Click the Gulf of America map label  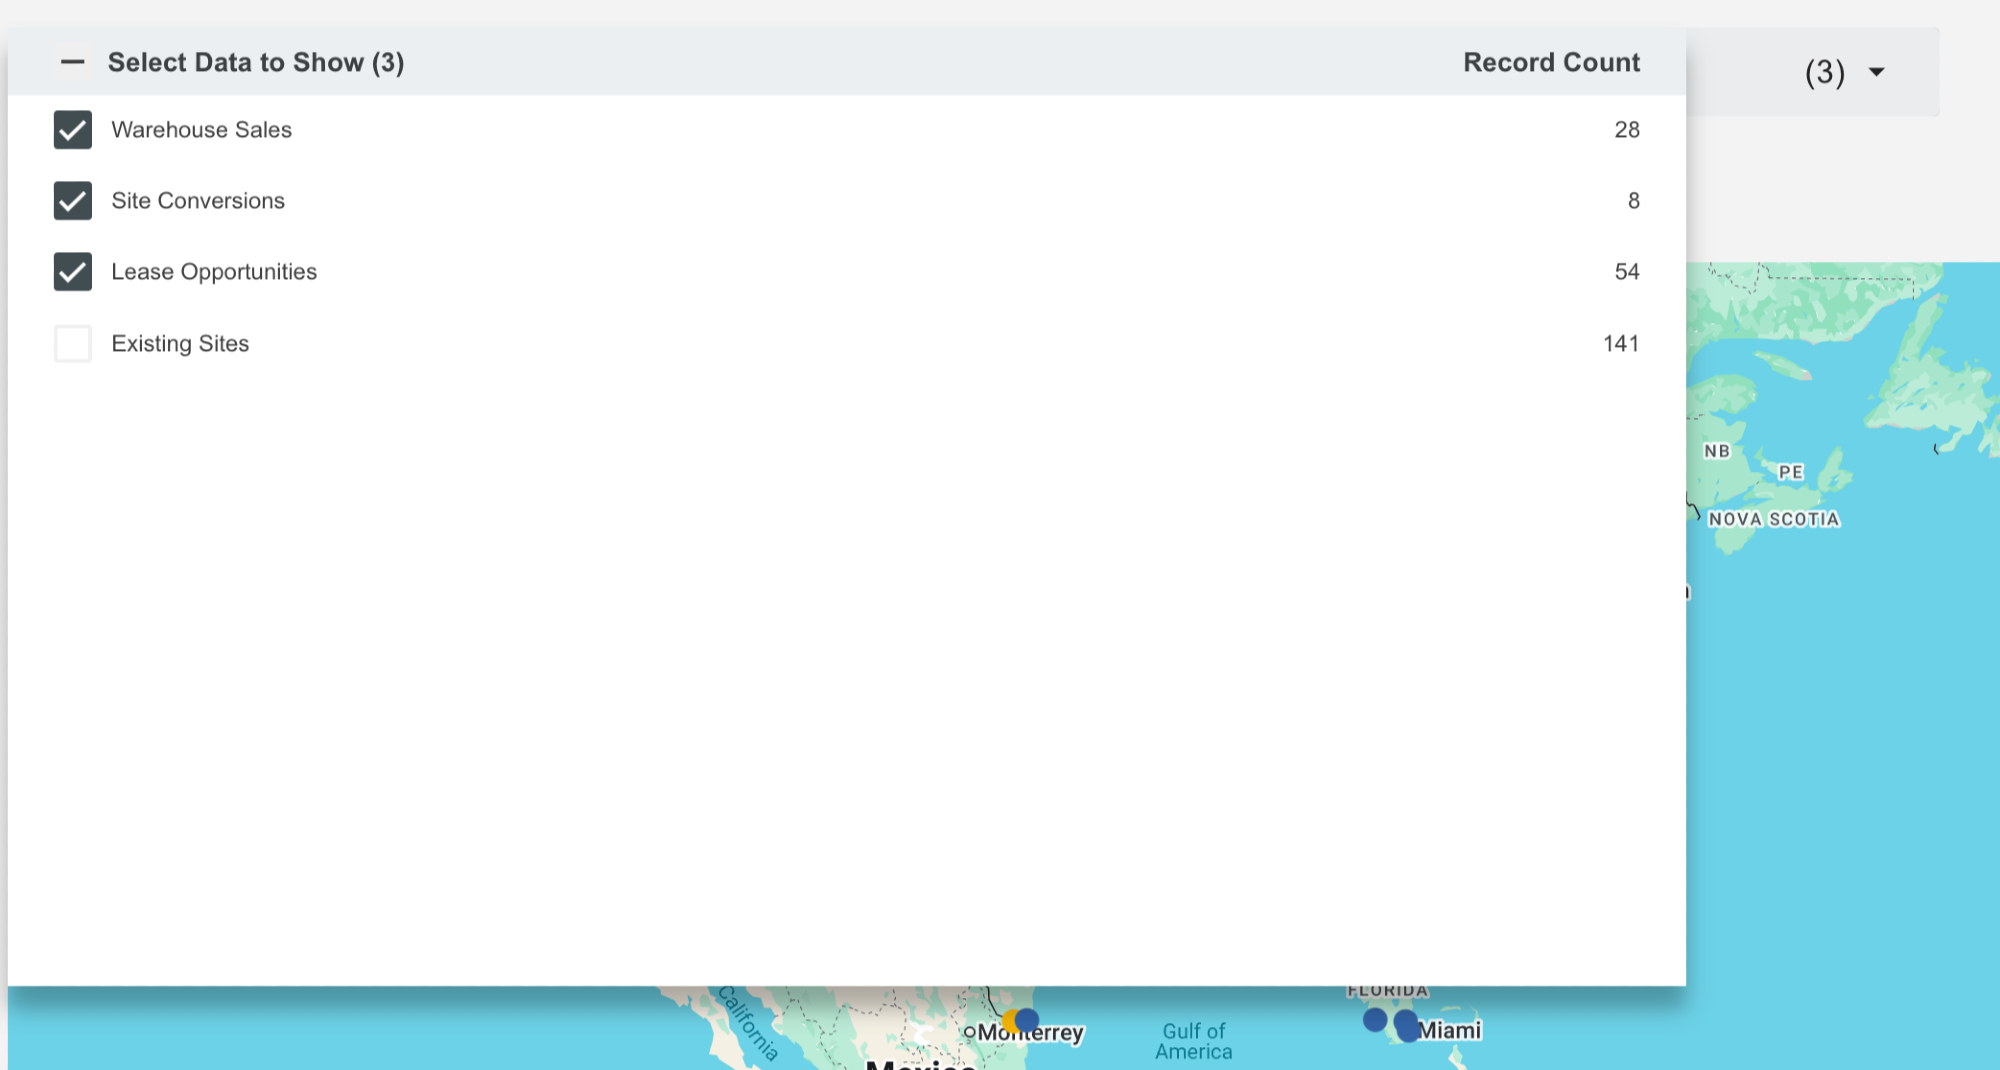click(x=1194, y=1041)
